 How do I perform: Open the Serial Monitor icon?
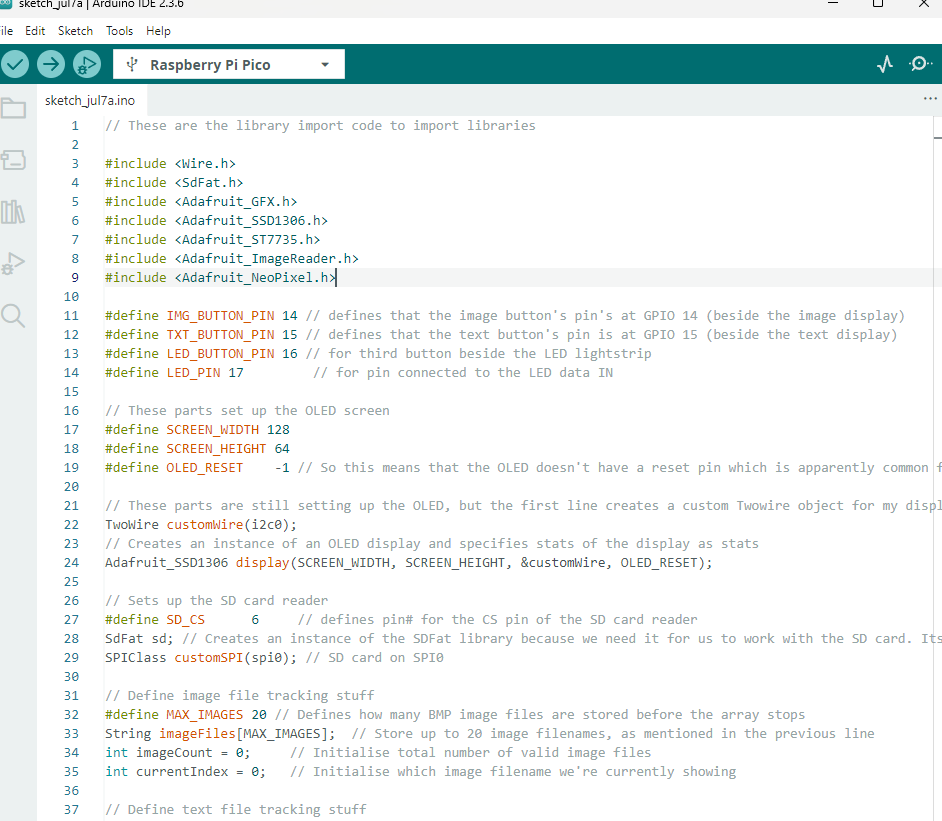click(920, 65)
